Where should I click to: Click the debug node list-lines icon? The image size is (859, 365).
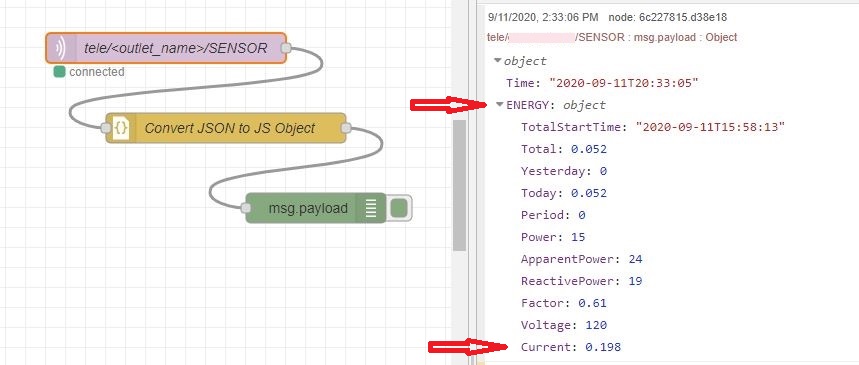point(371,208)
